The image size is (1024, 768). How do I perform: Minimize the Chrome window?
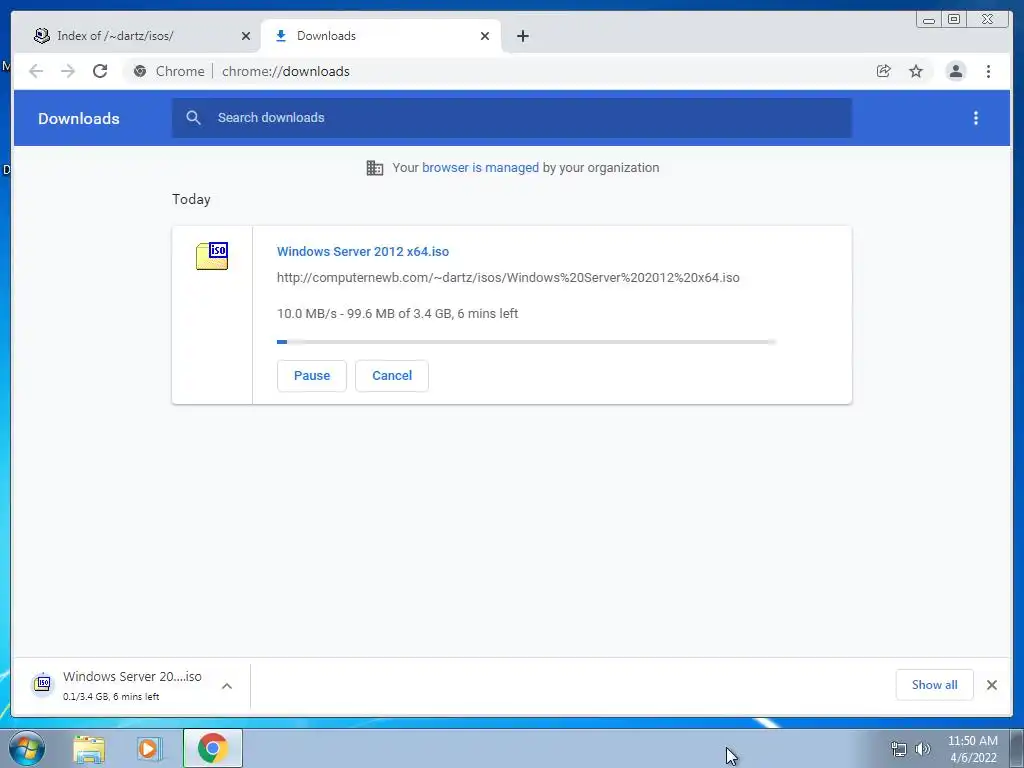(929, 20)
